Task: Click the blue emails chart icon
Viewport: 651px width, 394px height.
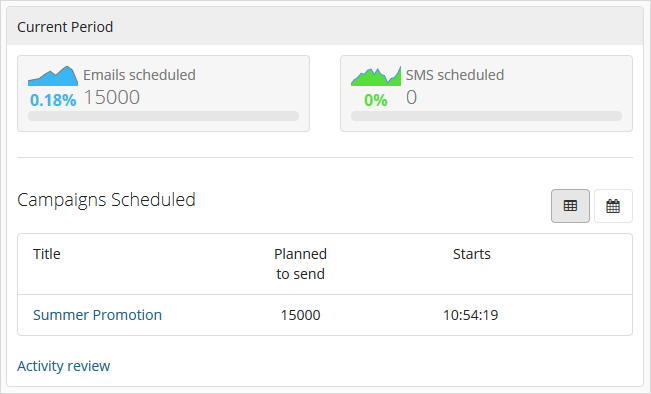Action: (53, 76)
